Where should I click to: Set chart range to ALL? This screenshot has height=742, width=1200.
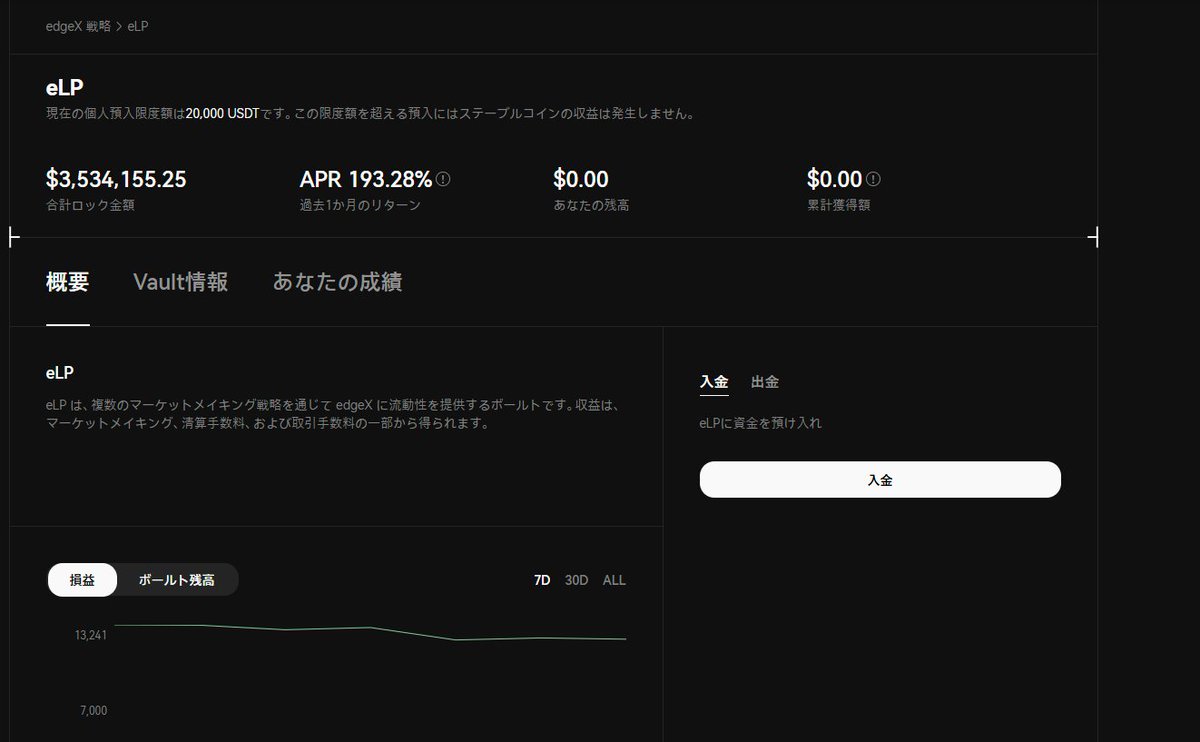[614, 580]
